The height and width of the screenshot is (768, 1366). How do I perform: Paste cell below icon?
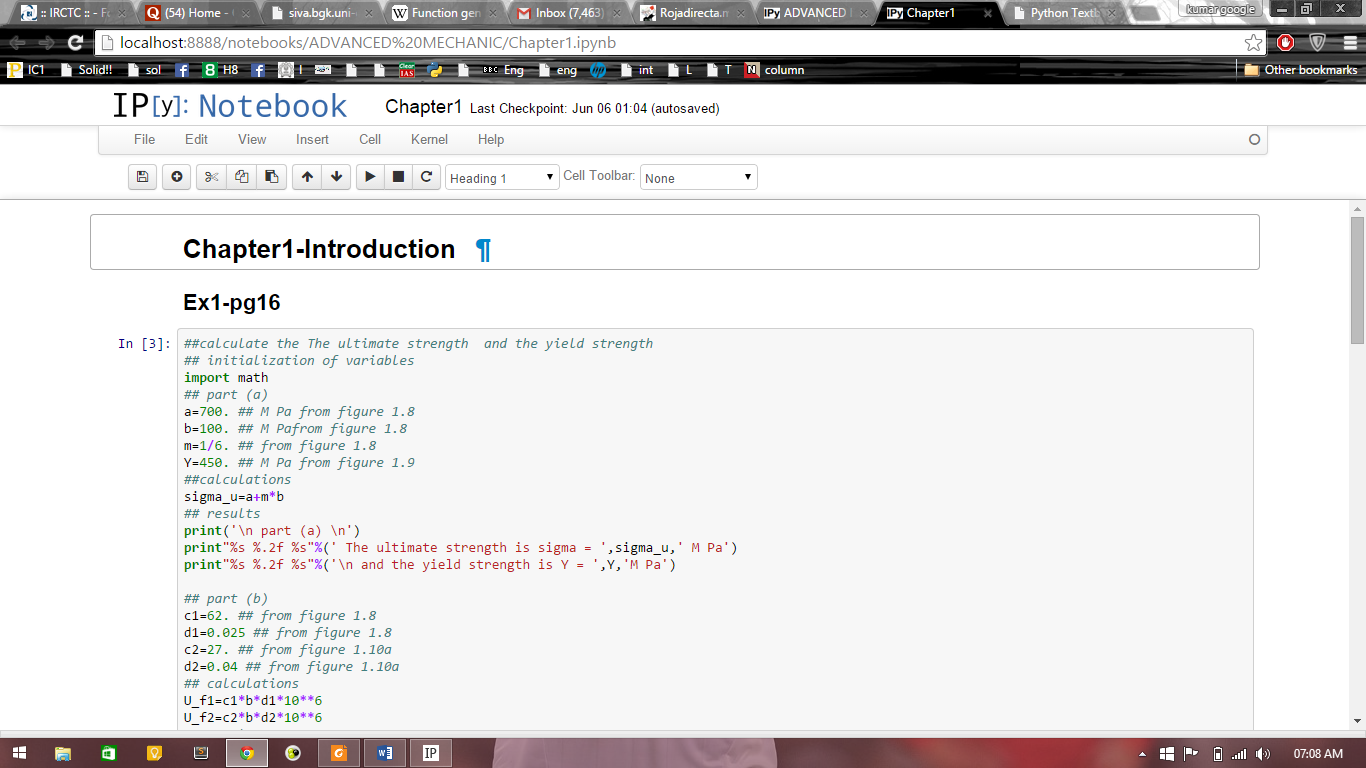pos(271,177)
